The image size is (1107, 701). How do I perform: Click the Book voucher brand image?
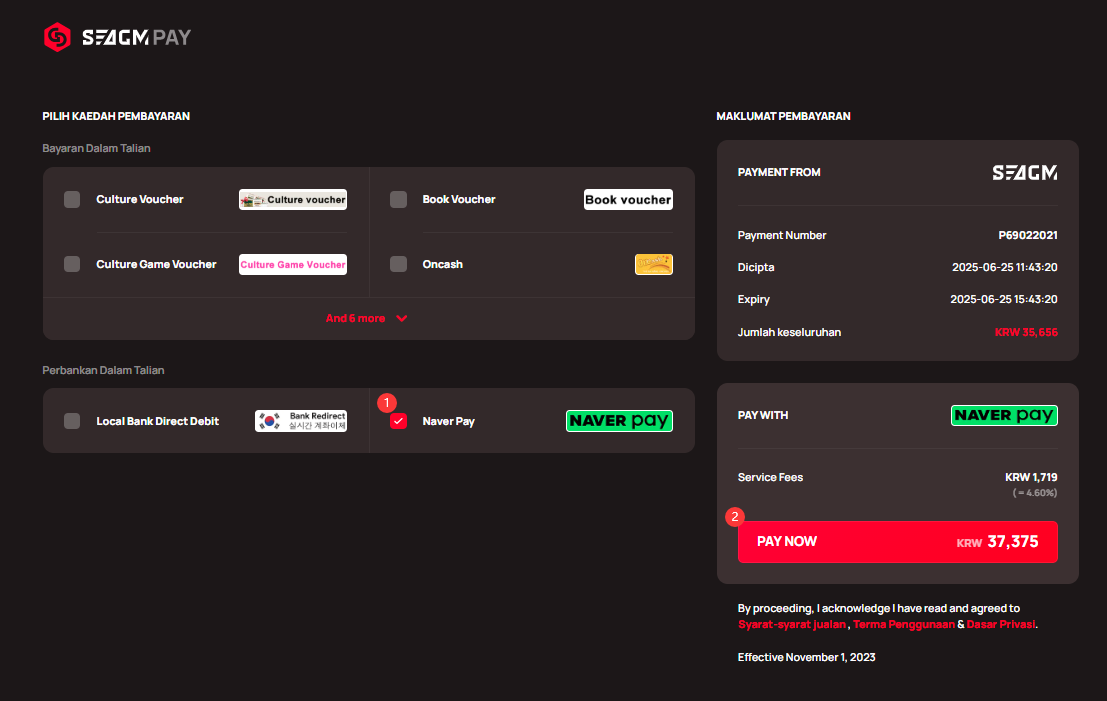point(628,200)
